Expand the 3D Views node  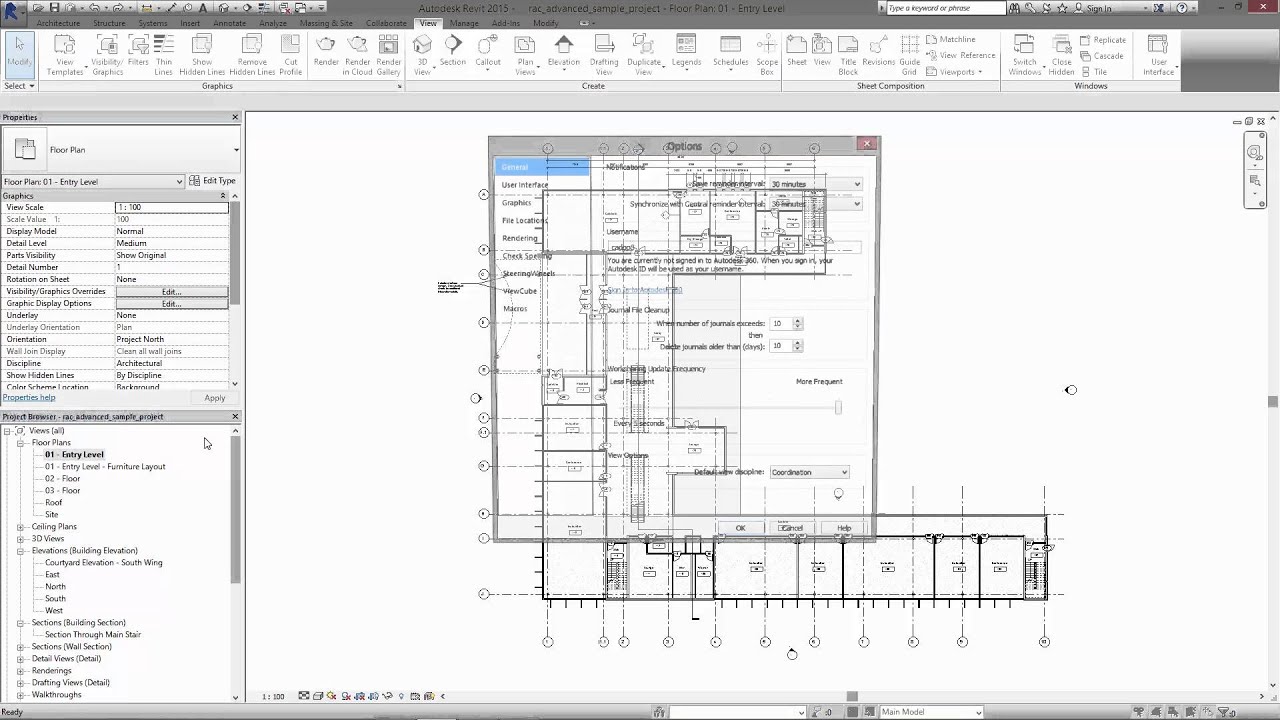[x=21, y=539]
